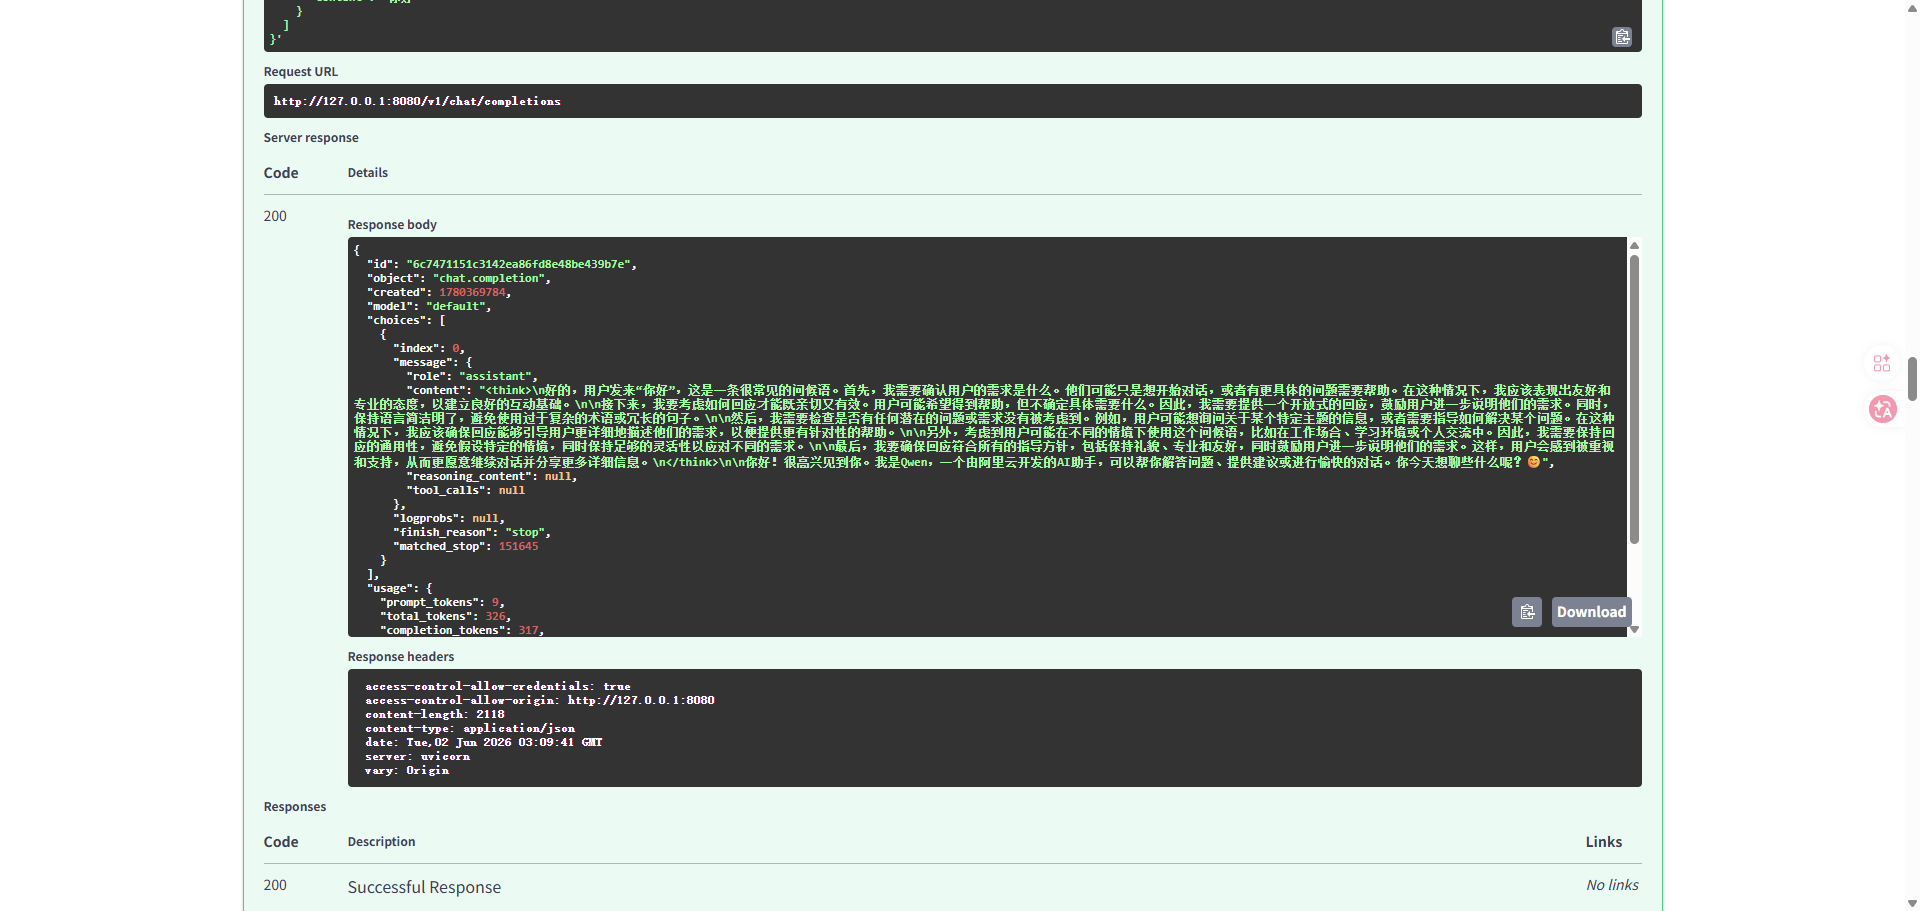This screenshot has height=911, width=1920.
Task: Copy the response body with clipboard icon
Action: pos(1527,612)
